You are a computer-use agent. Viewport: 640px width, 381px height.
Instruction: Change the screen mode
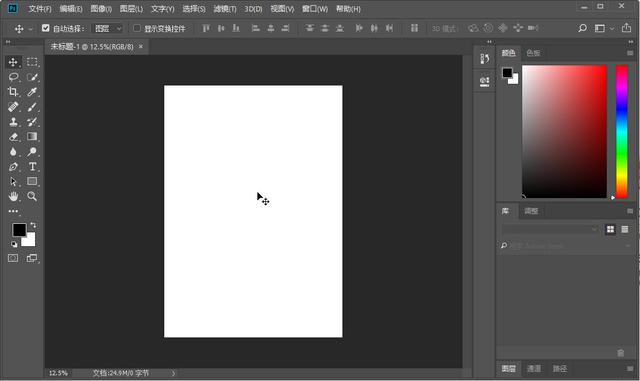point(31,258)
